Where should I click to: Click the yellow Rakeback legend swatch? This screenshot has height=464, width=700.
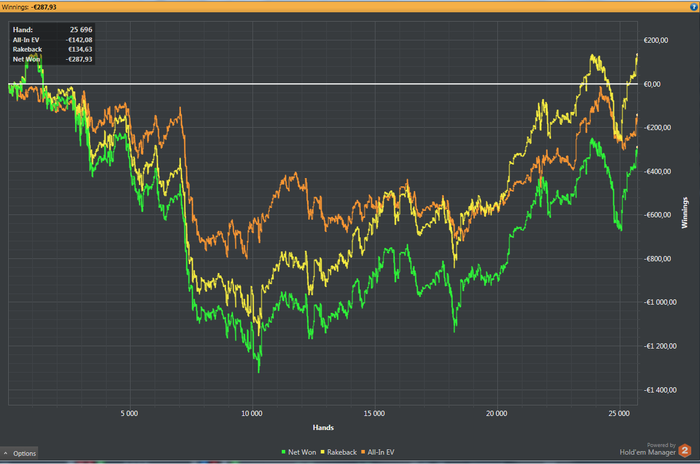click(322, 452)
